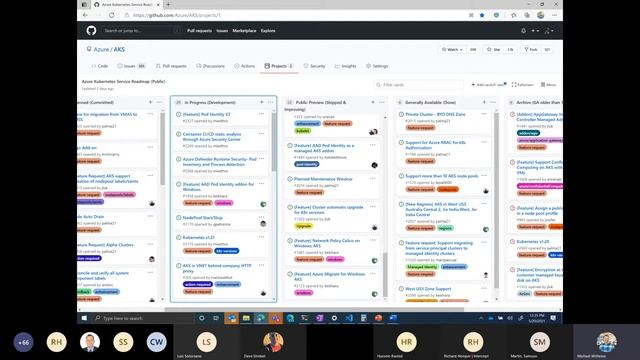The height and width of the screenshot is (360, 640).
Task: Click the In Progress column vertical scrollbar
Action: pyautogui.click(x=274, y=143)
